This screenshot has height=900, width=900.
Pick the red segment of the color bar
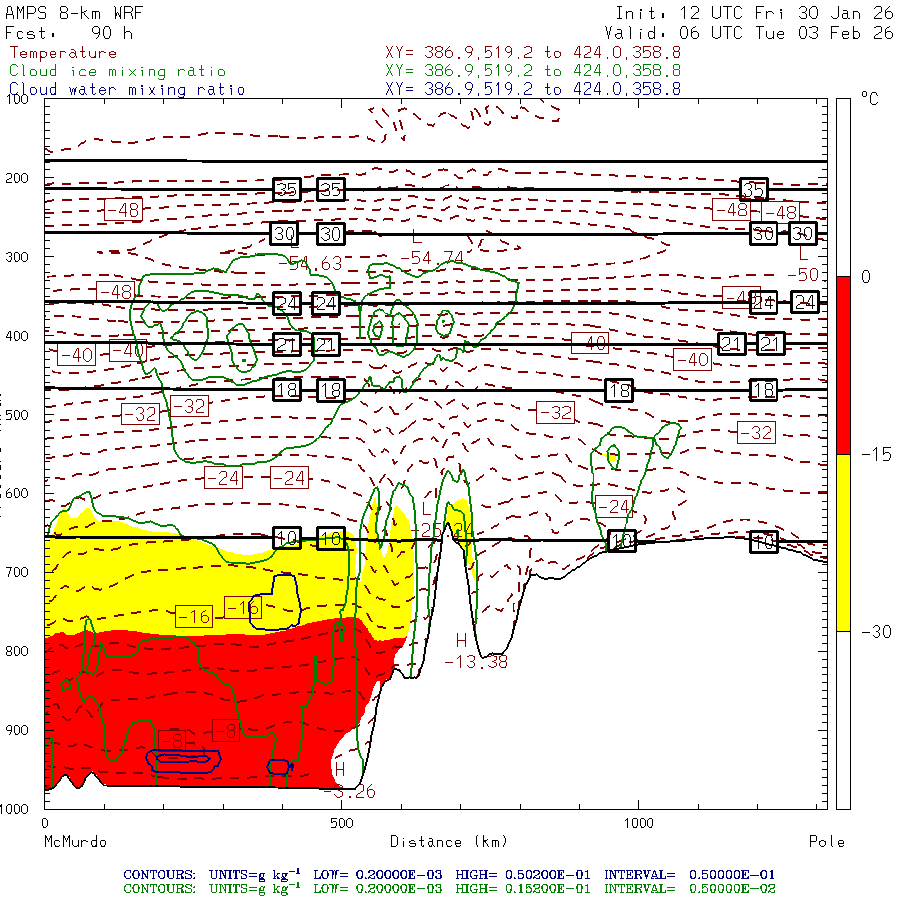843,365
